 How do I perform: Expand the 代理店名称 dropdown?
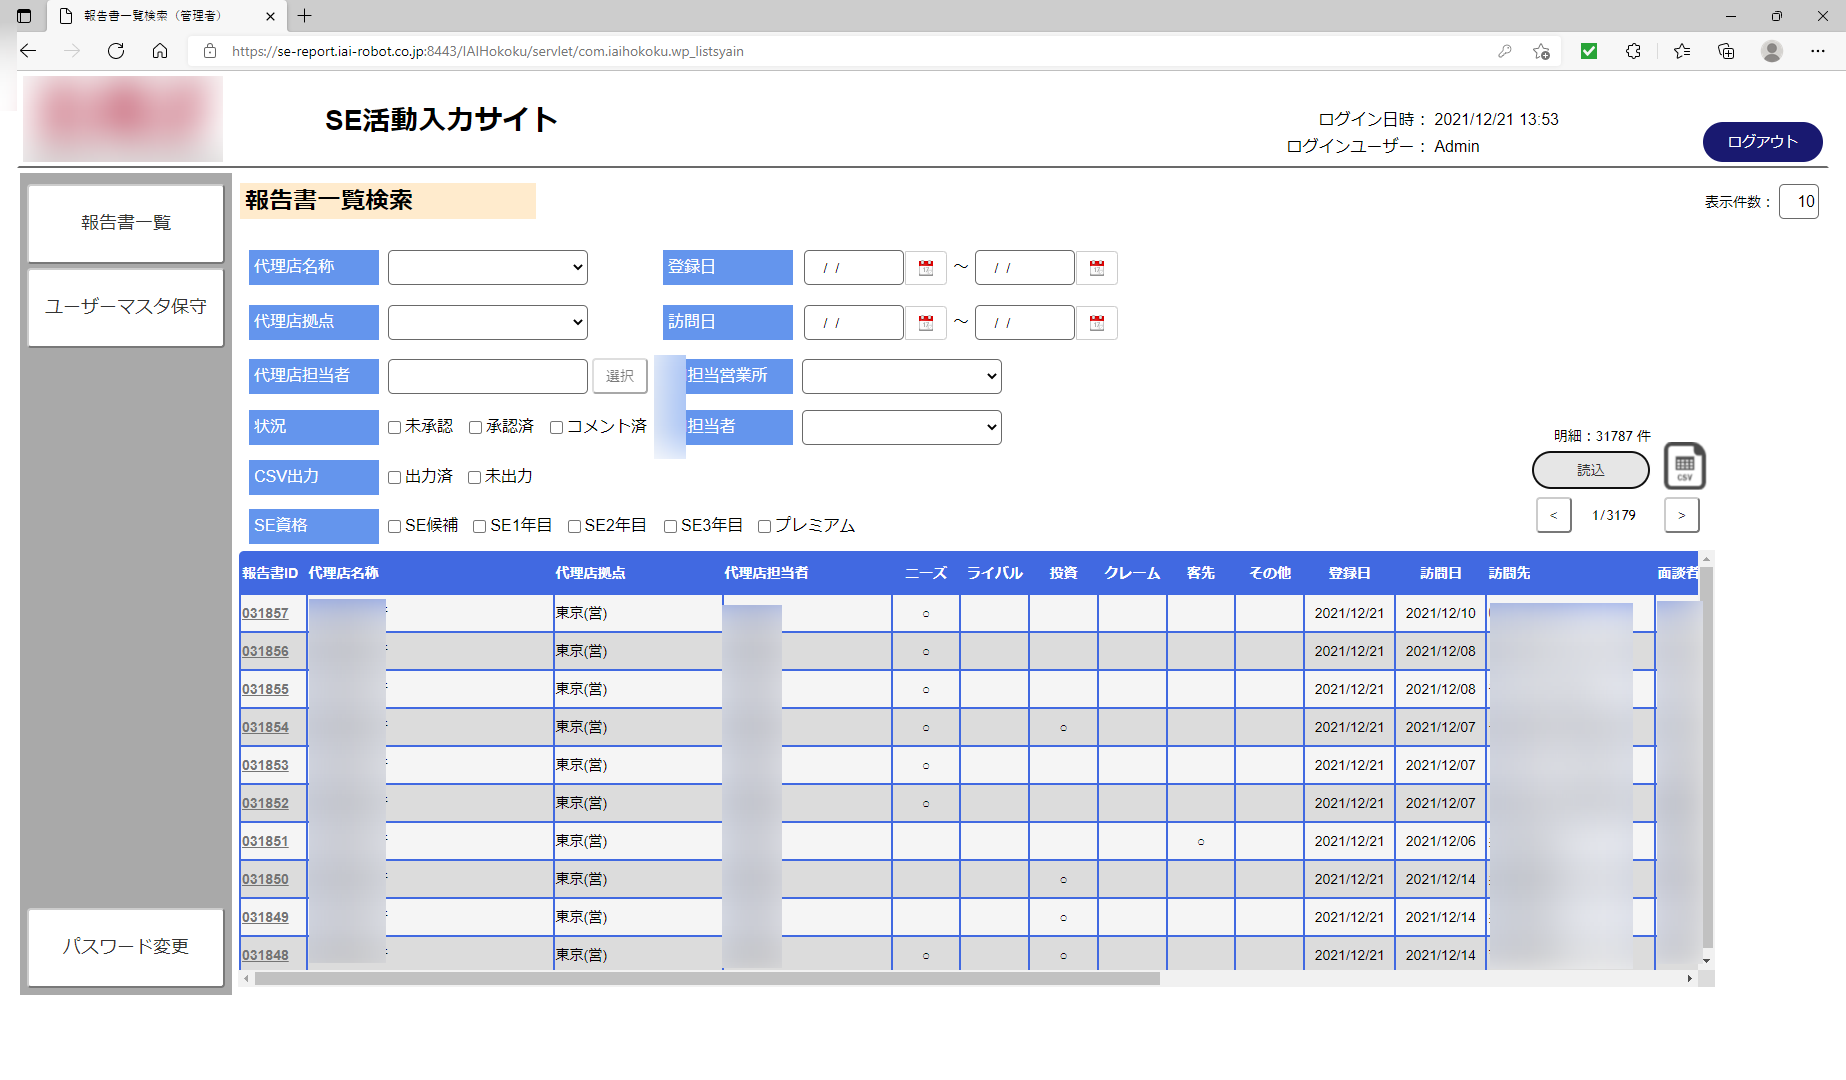pyautogui.click(x=487, y=267)
